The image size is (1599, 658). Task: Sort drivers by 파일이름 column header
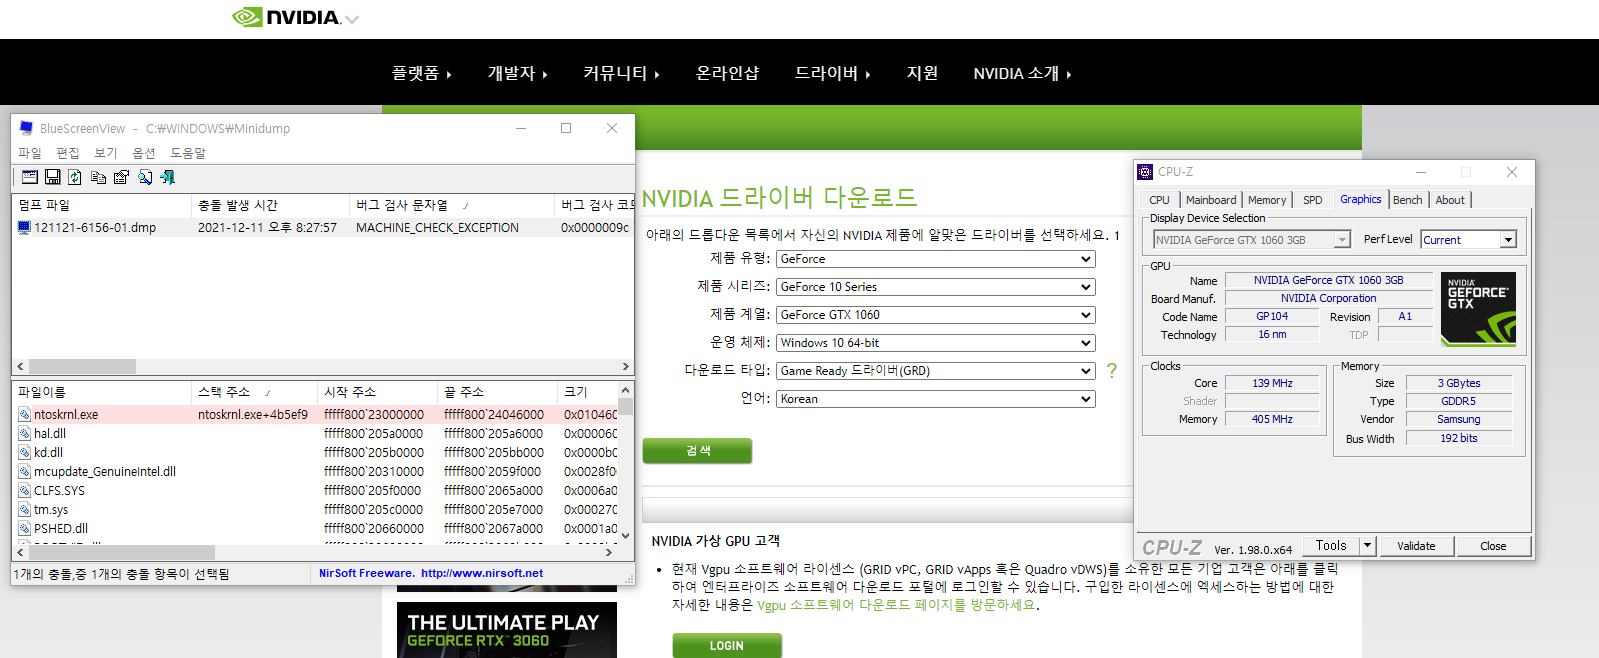101,392
